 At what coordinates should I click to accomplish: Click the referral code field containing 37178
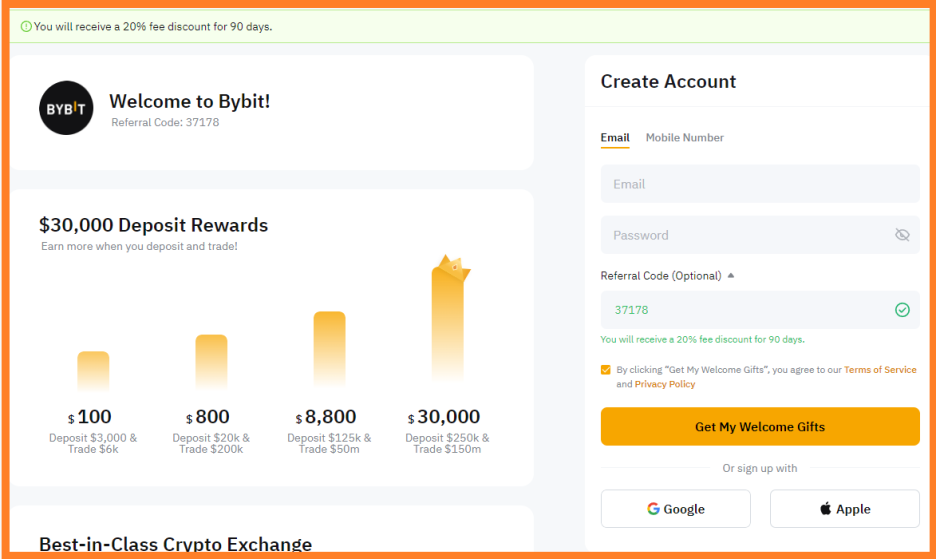pyautogui.click(x=760, y=309)
